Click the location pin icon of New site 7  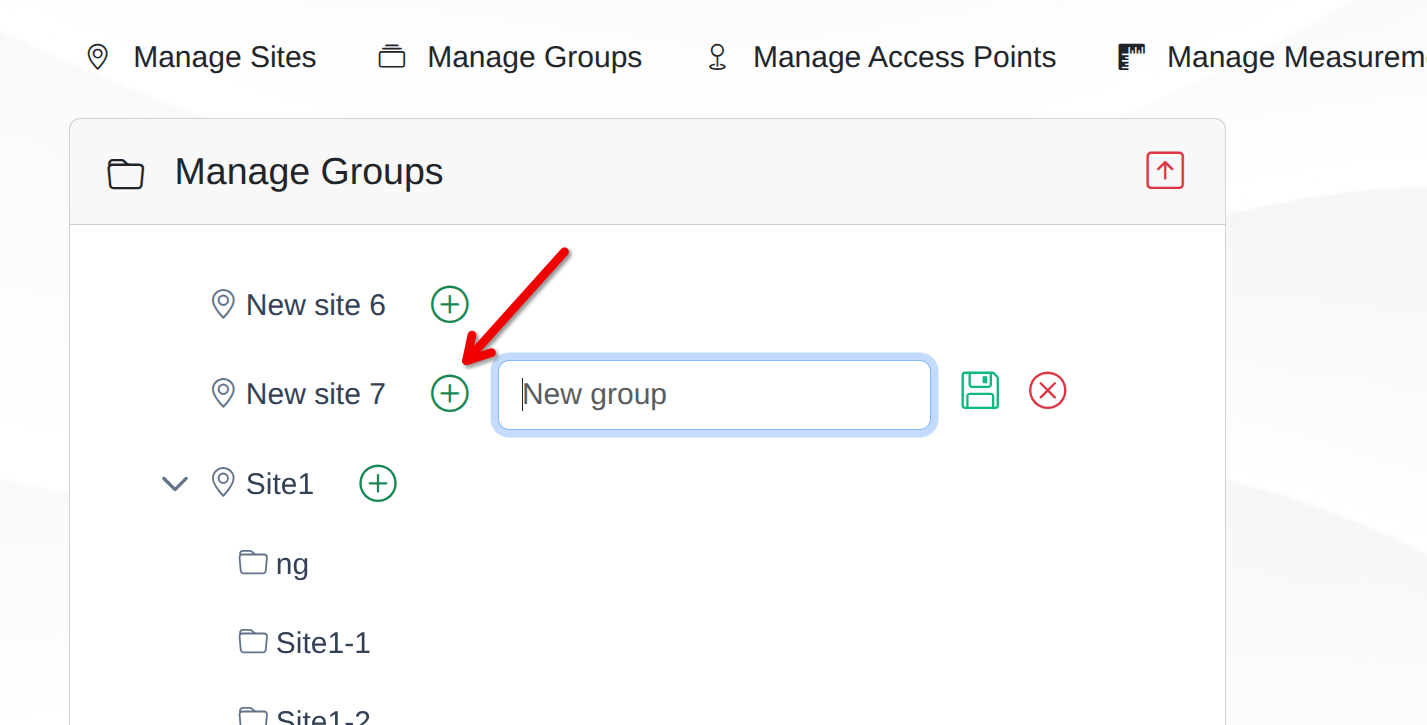tap(224, 393)
